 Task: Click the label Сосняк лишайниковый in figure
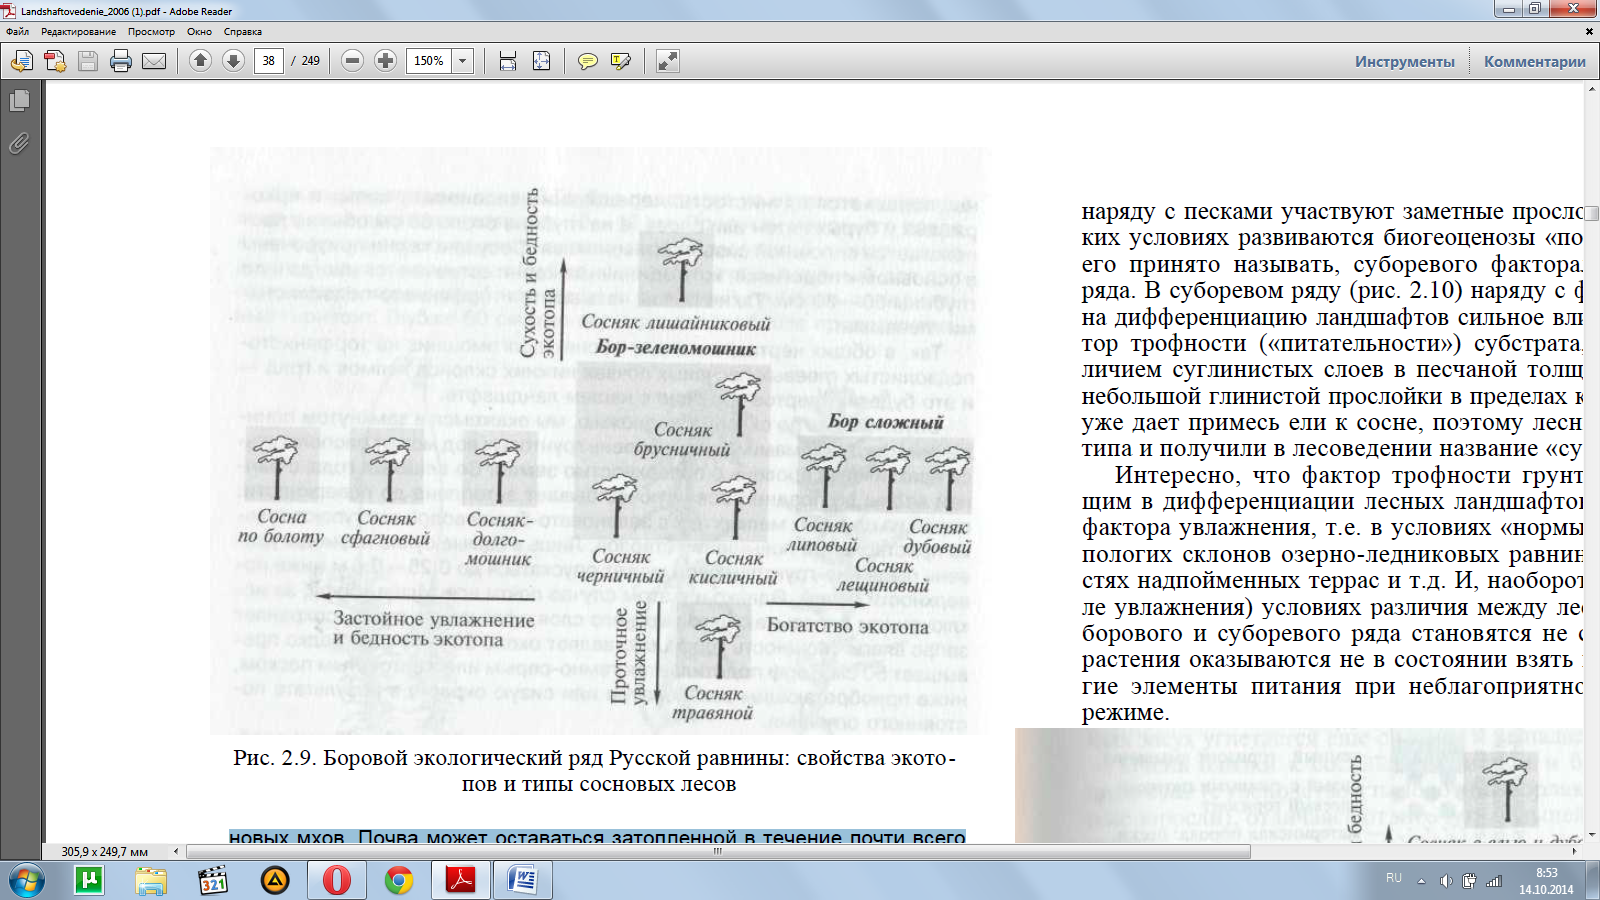[676, 323]
